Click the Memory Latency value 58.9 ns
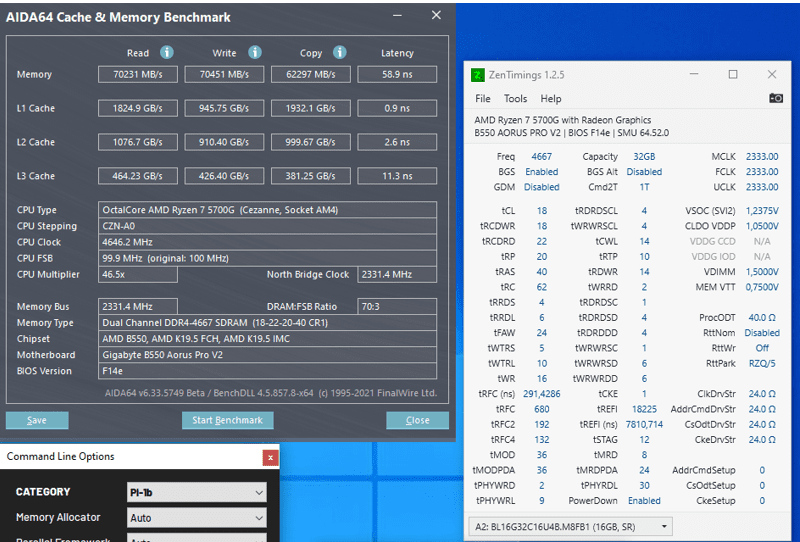 (x=397, y=74)
